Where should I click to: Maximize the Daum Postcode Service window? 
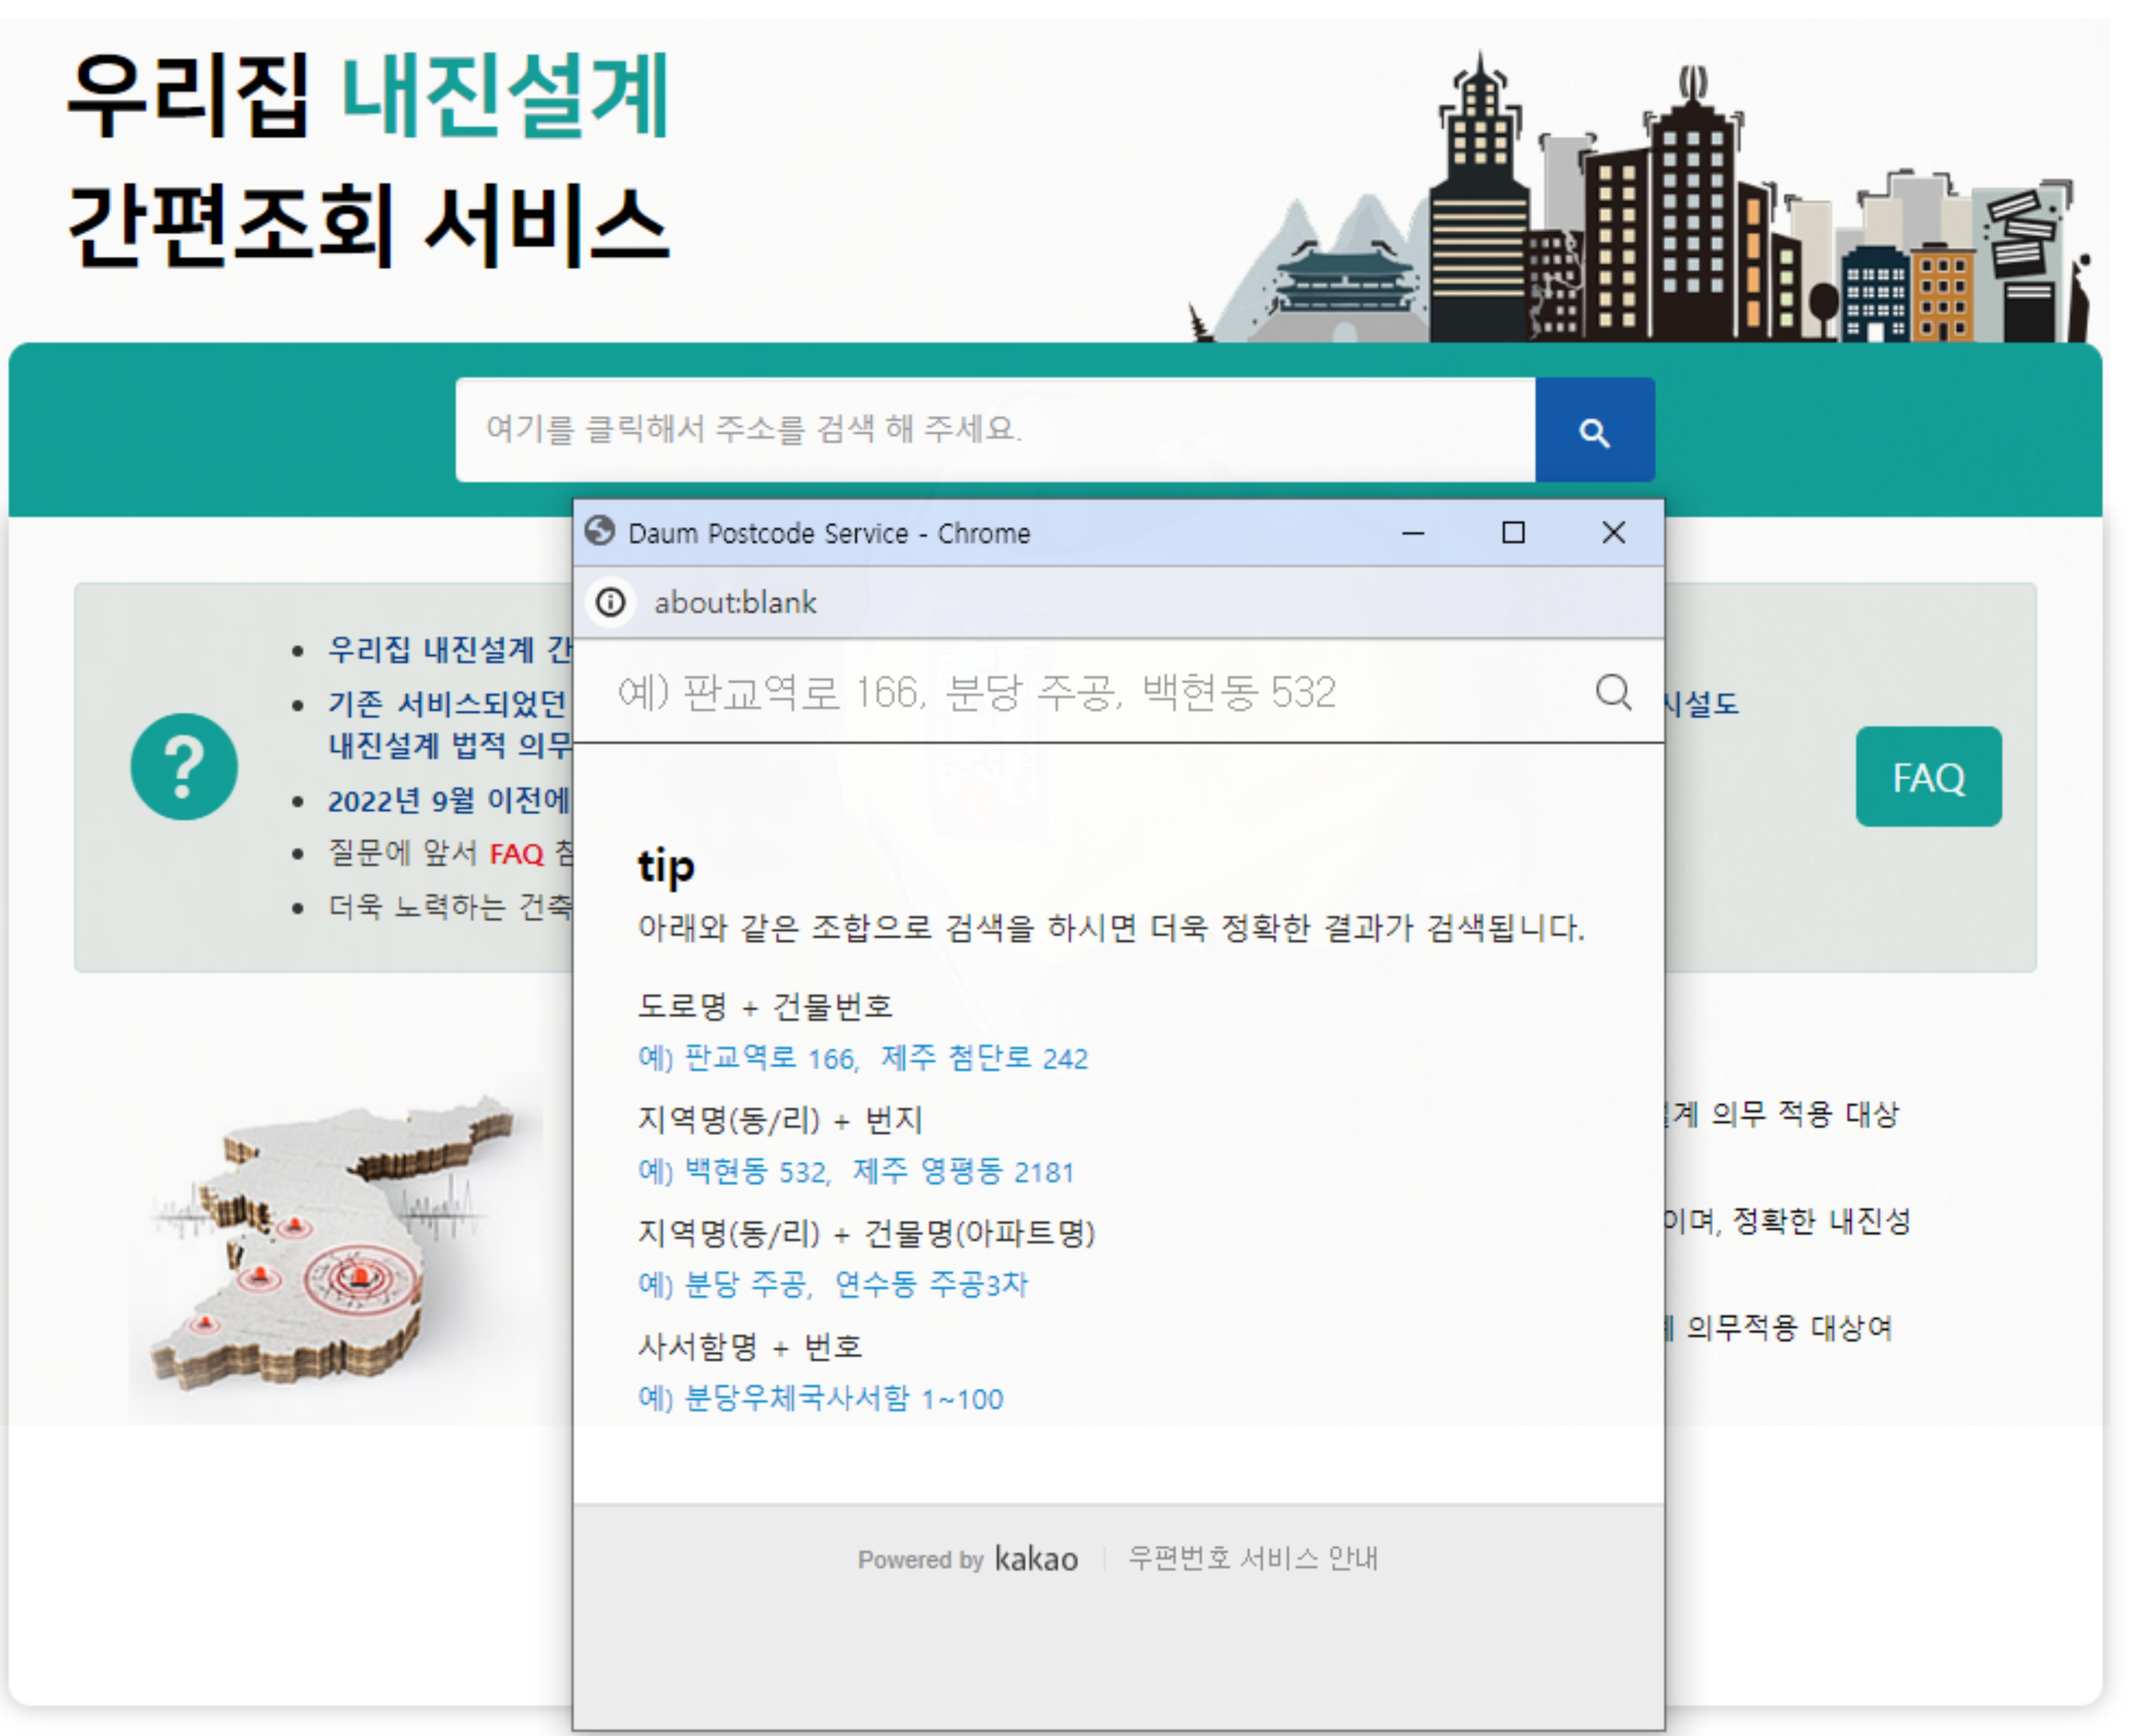click(x=1513, y=533)
